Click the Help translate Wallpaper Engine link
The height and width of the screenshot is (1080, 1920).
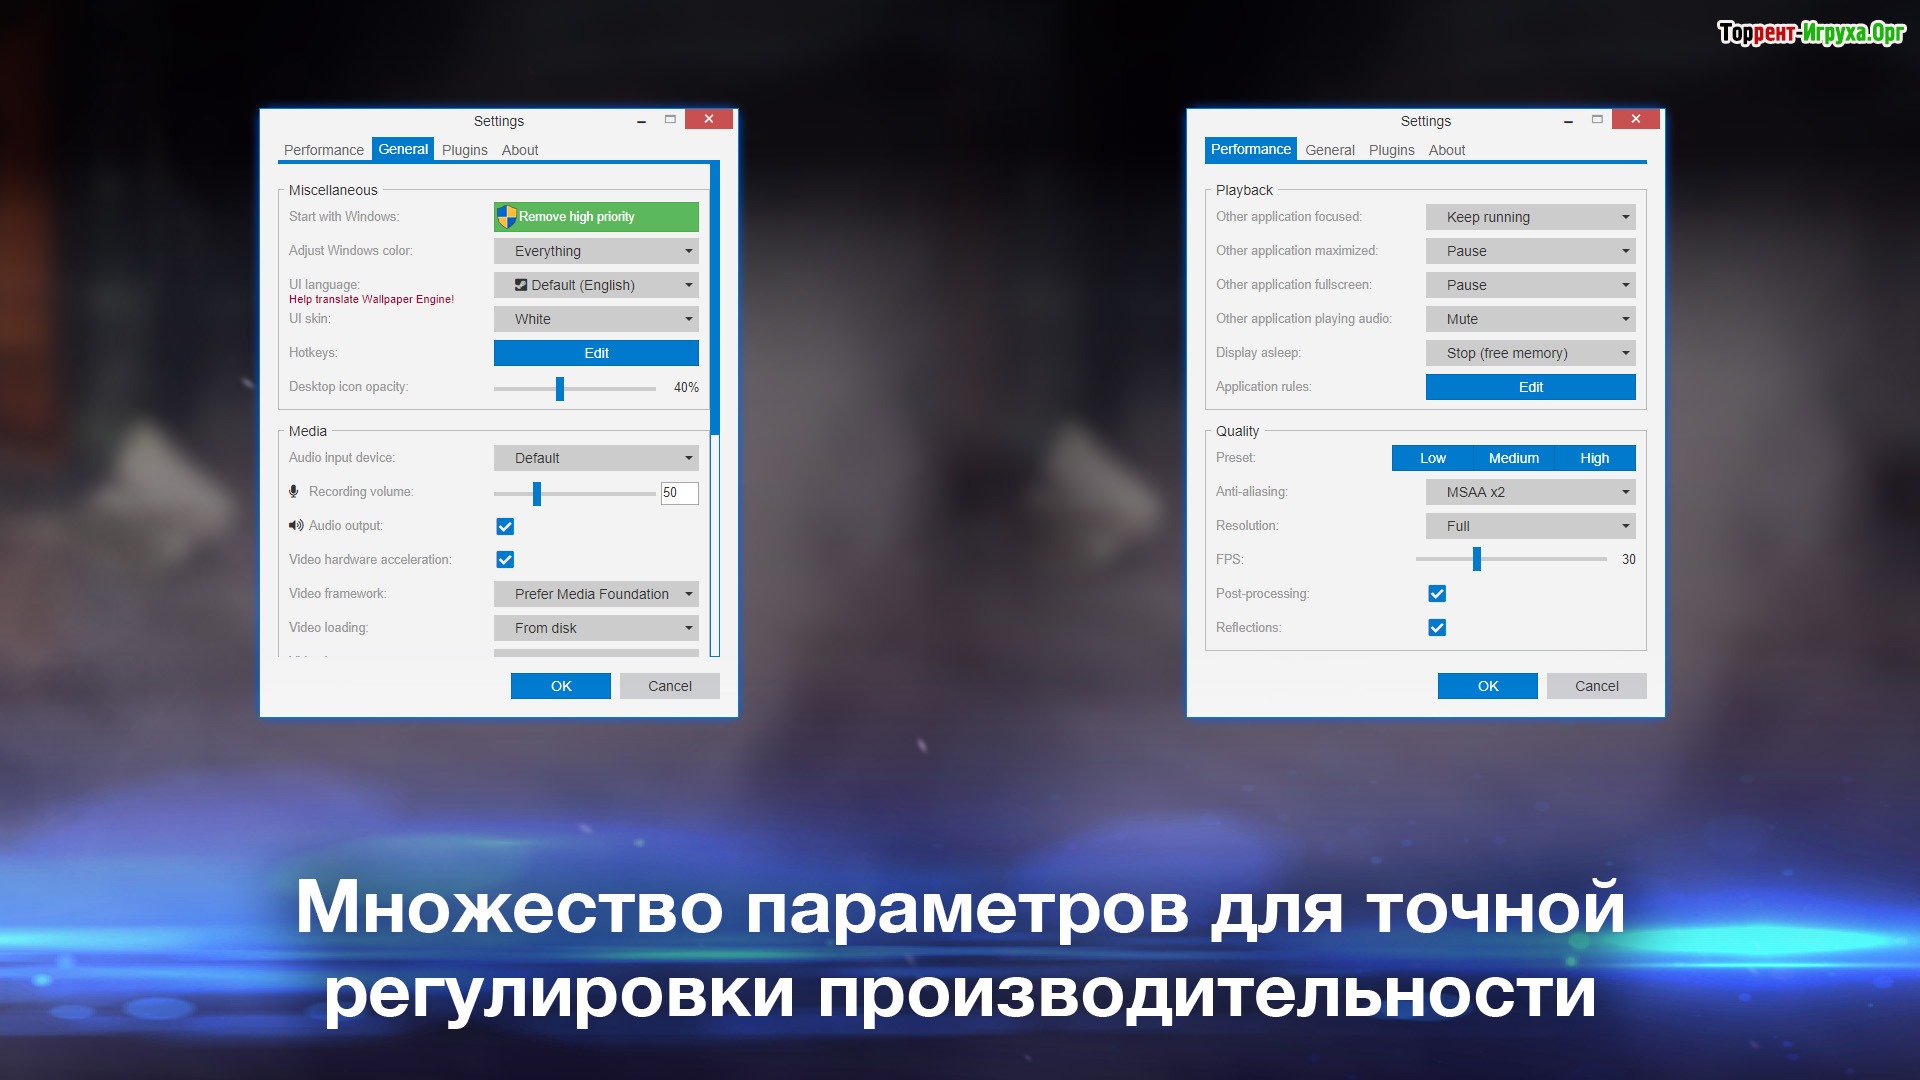coord(371,299)
